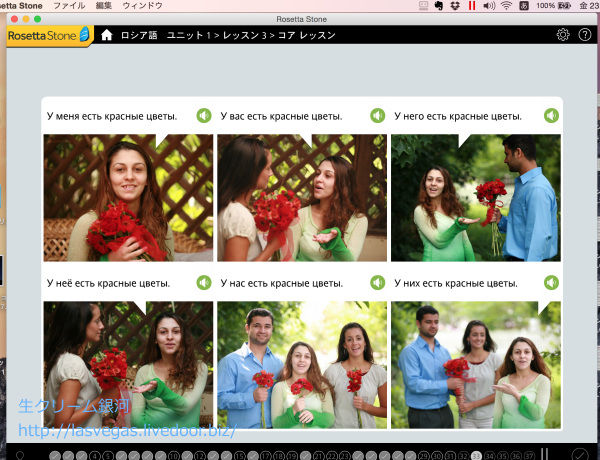This screenshot has width=600, height=460.
Task: Click the text 'У вас есть красные цветы.'
Action: click(x=281, y=116)
